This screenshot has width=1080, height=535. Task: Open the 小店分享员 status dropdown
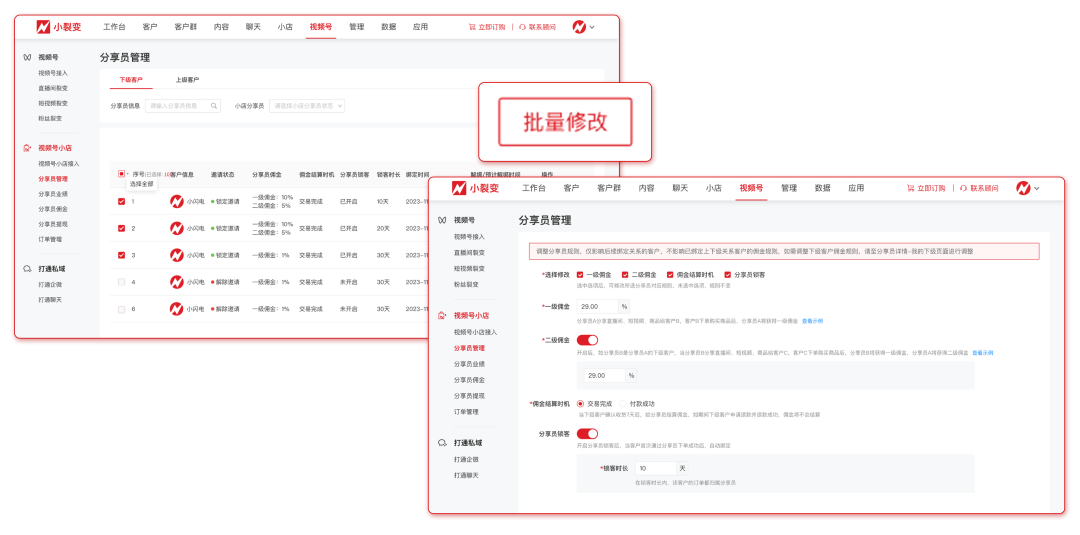pyautogui.click(x=308, y=105)
